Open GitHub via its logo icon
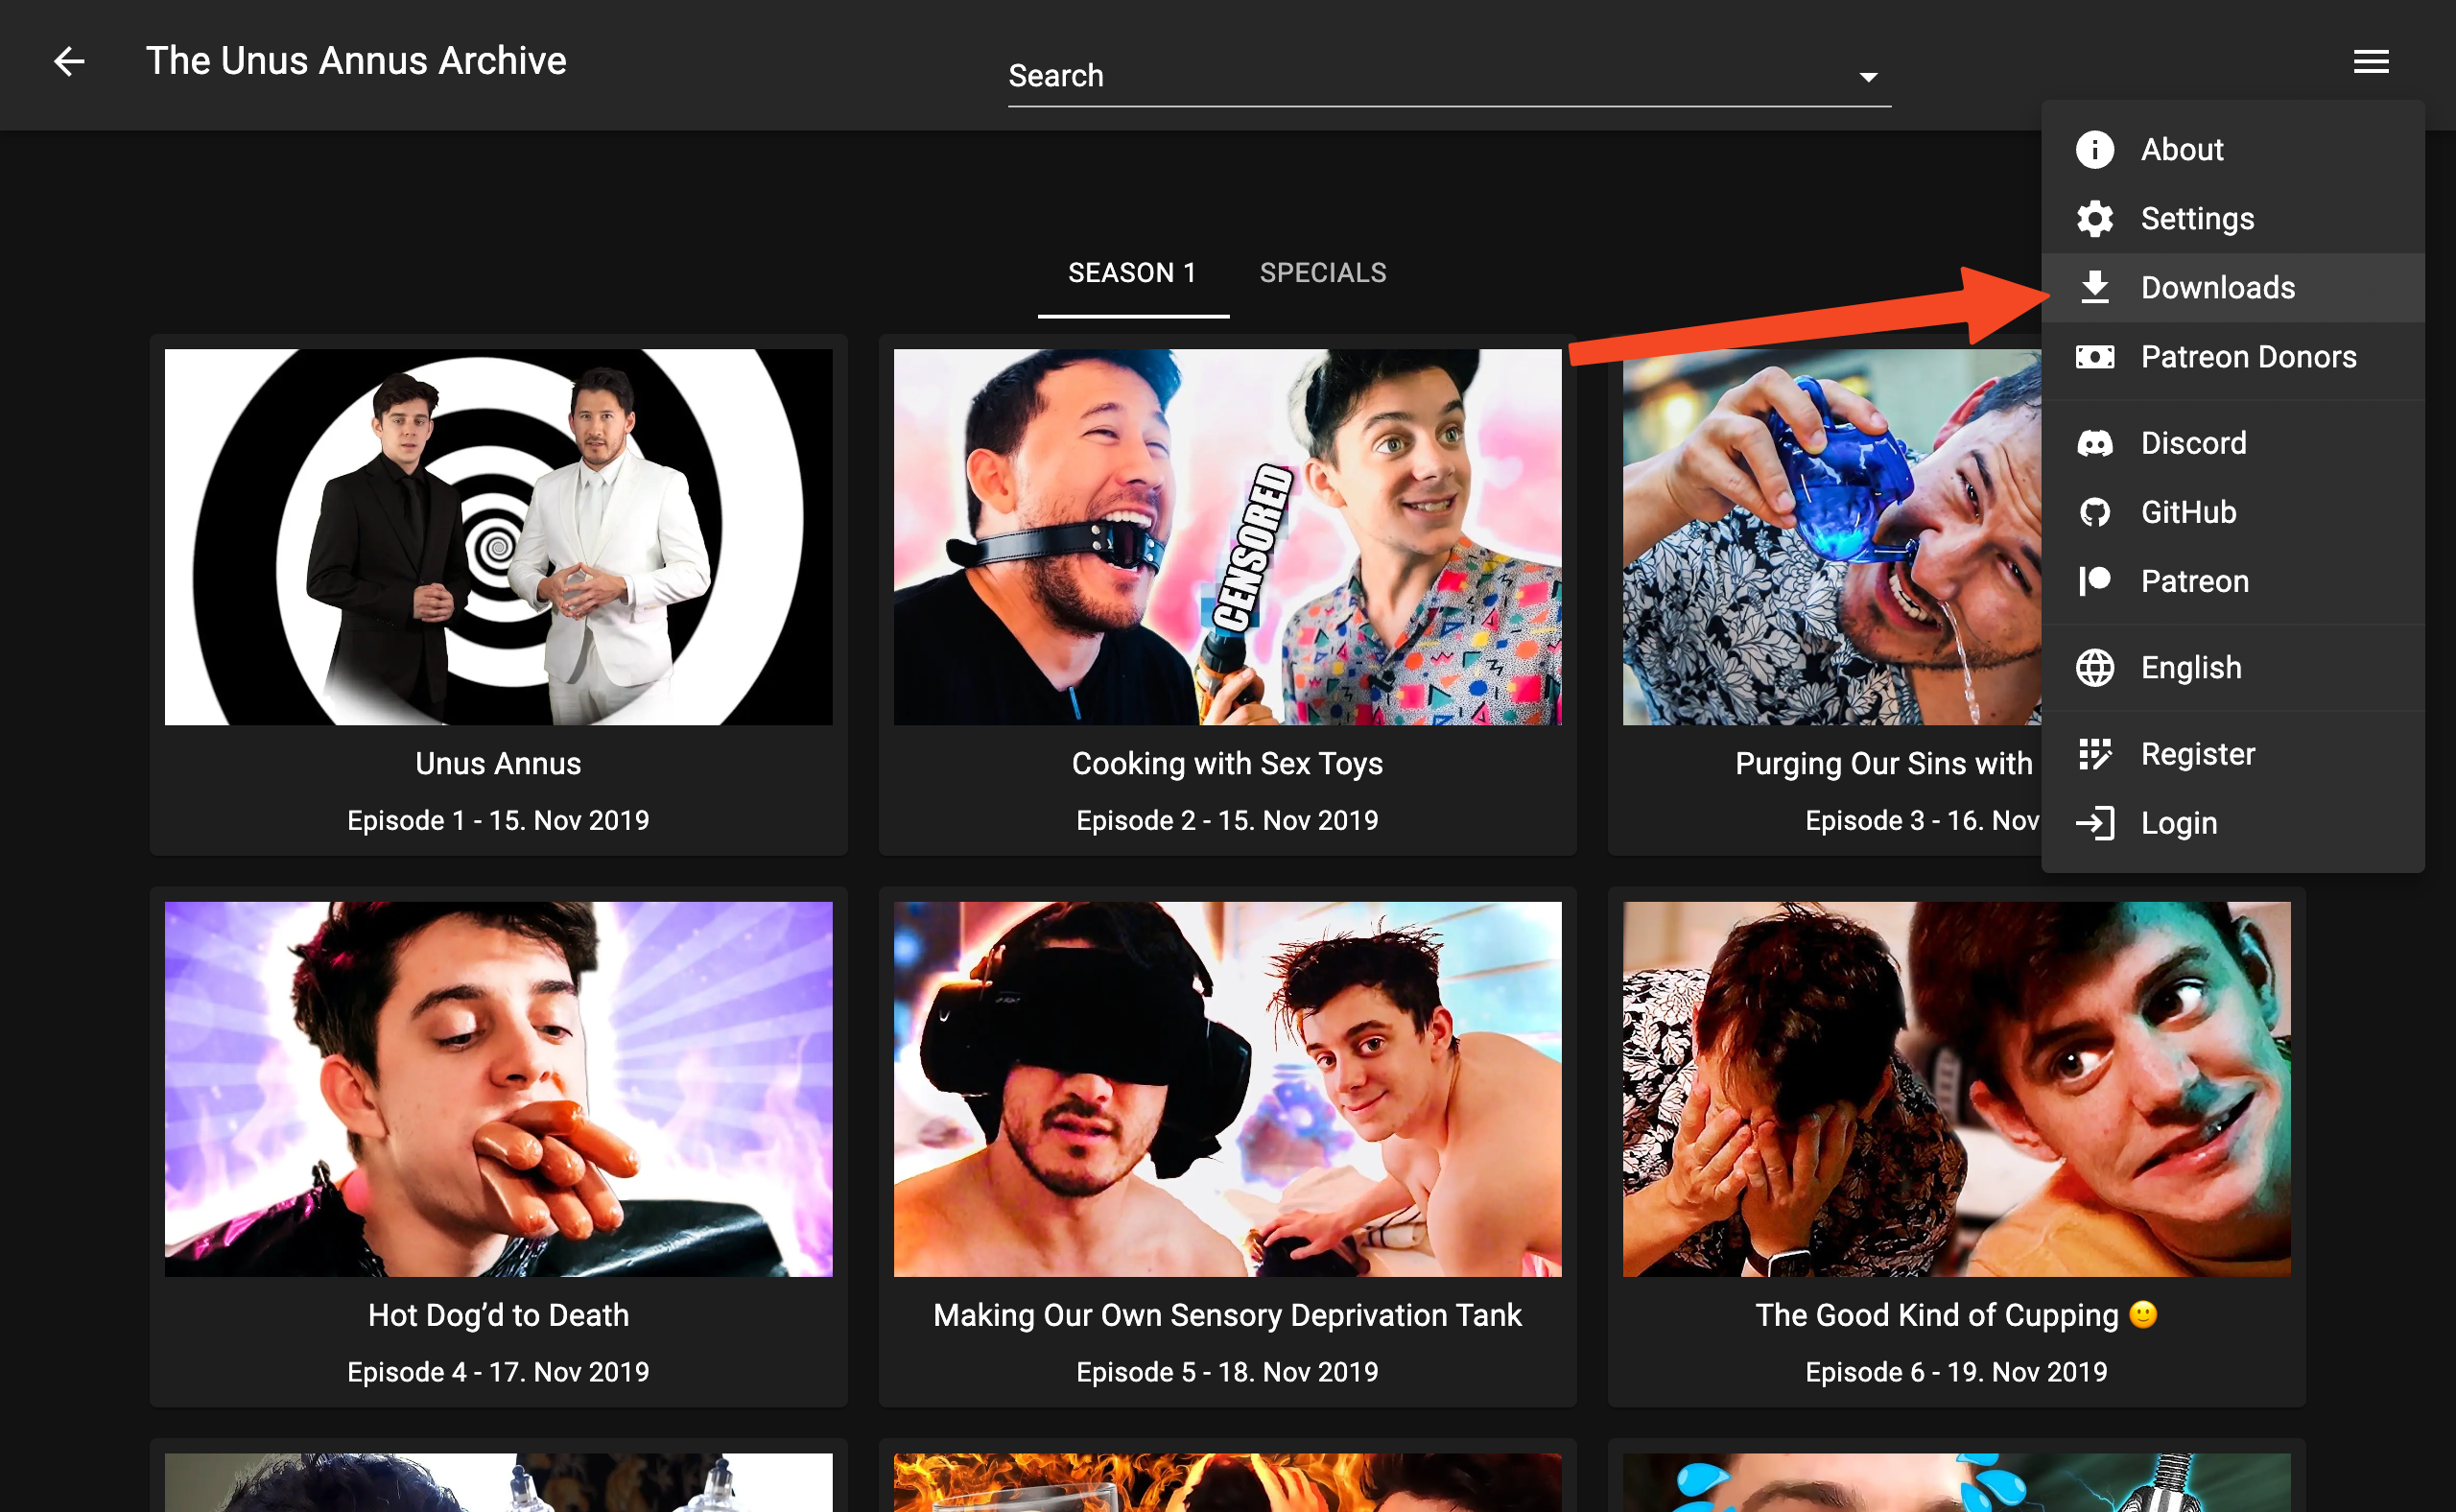This screenshot has height=1512, width=2456. [x=2096, y=512]
